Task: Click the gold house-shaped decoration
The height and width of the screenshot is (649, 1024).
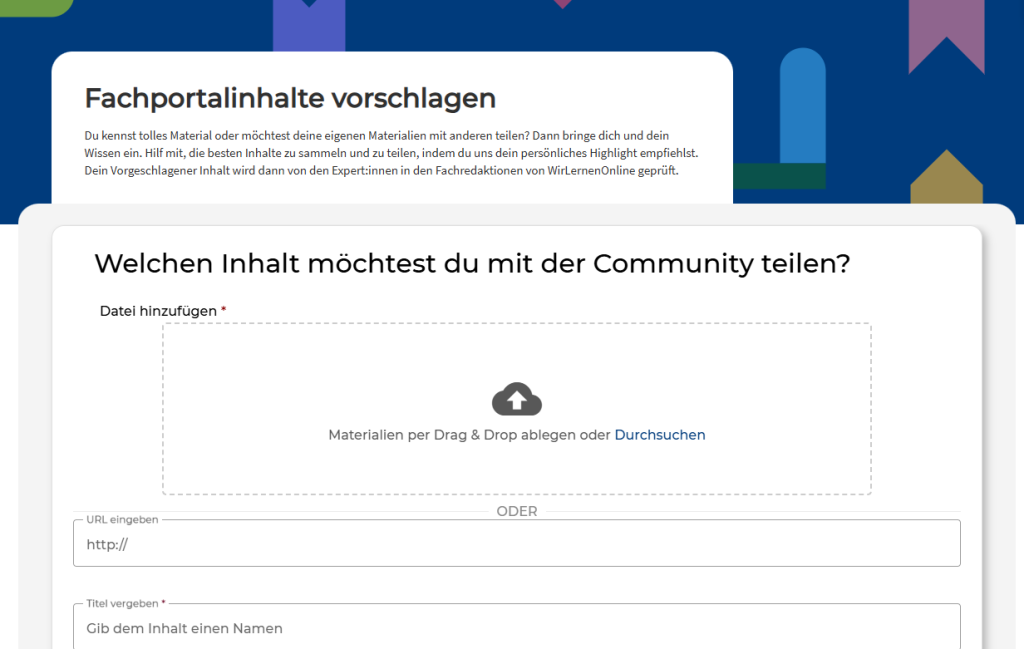Action: [x=946, y=180]
